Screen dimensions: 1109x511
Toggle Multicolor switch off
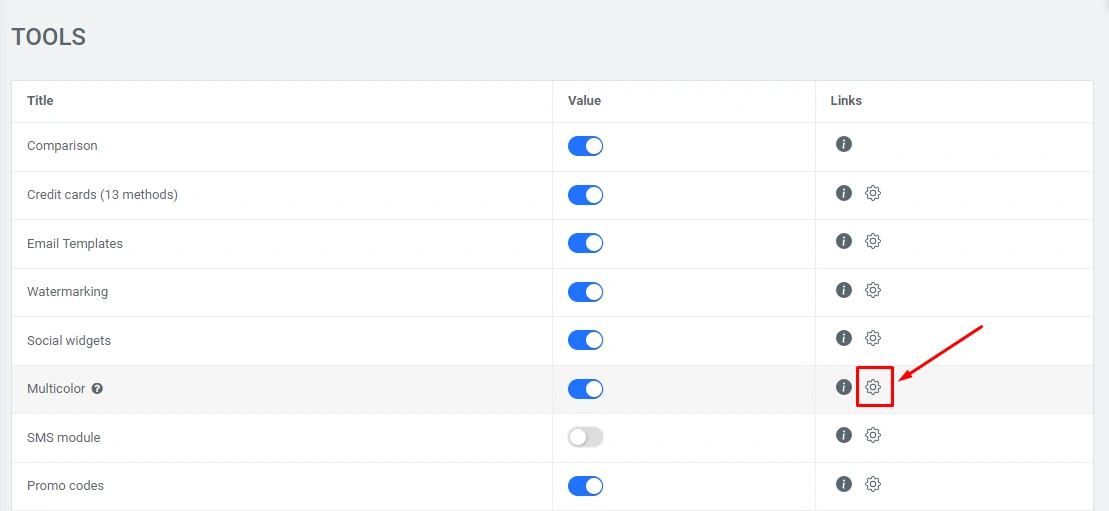tap(585, 389)
